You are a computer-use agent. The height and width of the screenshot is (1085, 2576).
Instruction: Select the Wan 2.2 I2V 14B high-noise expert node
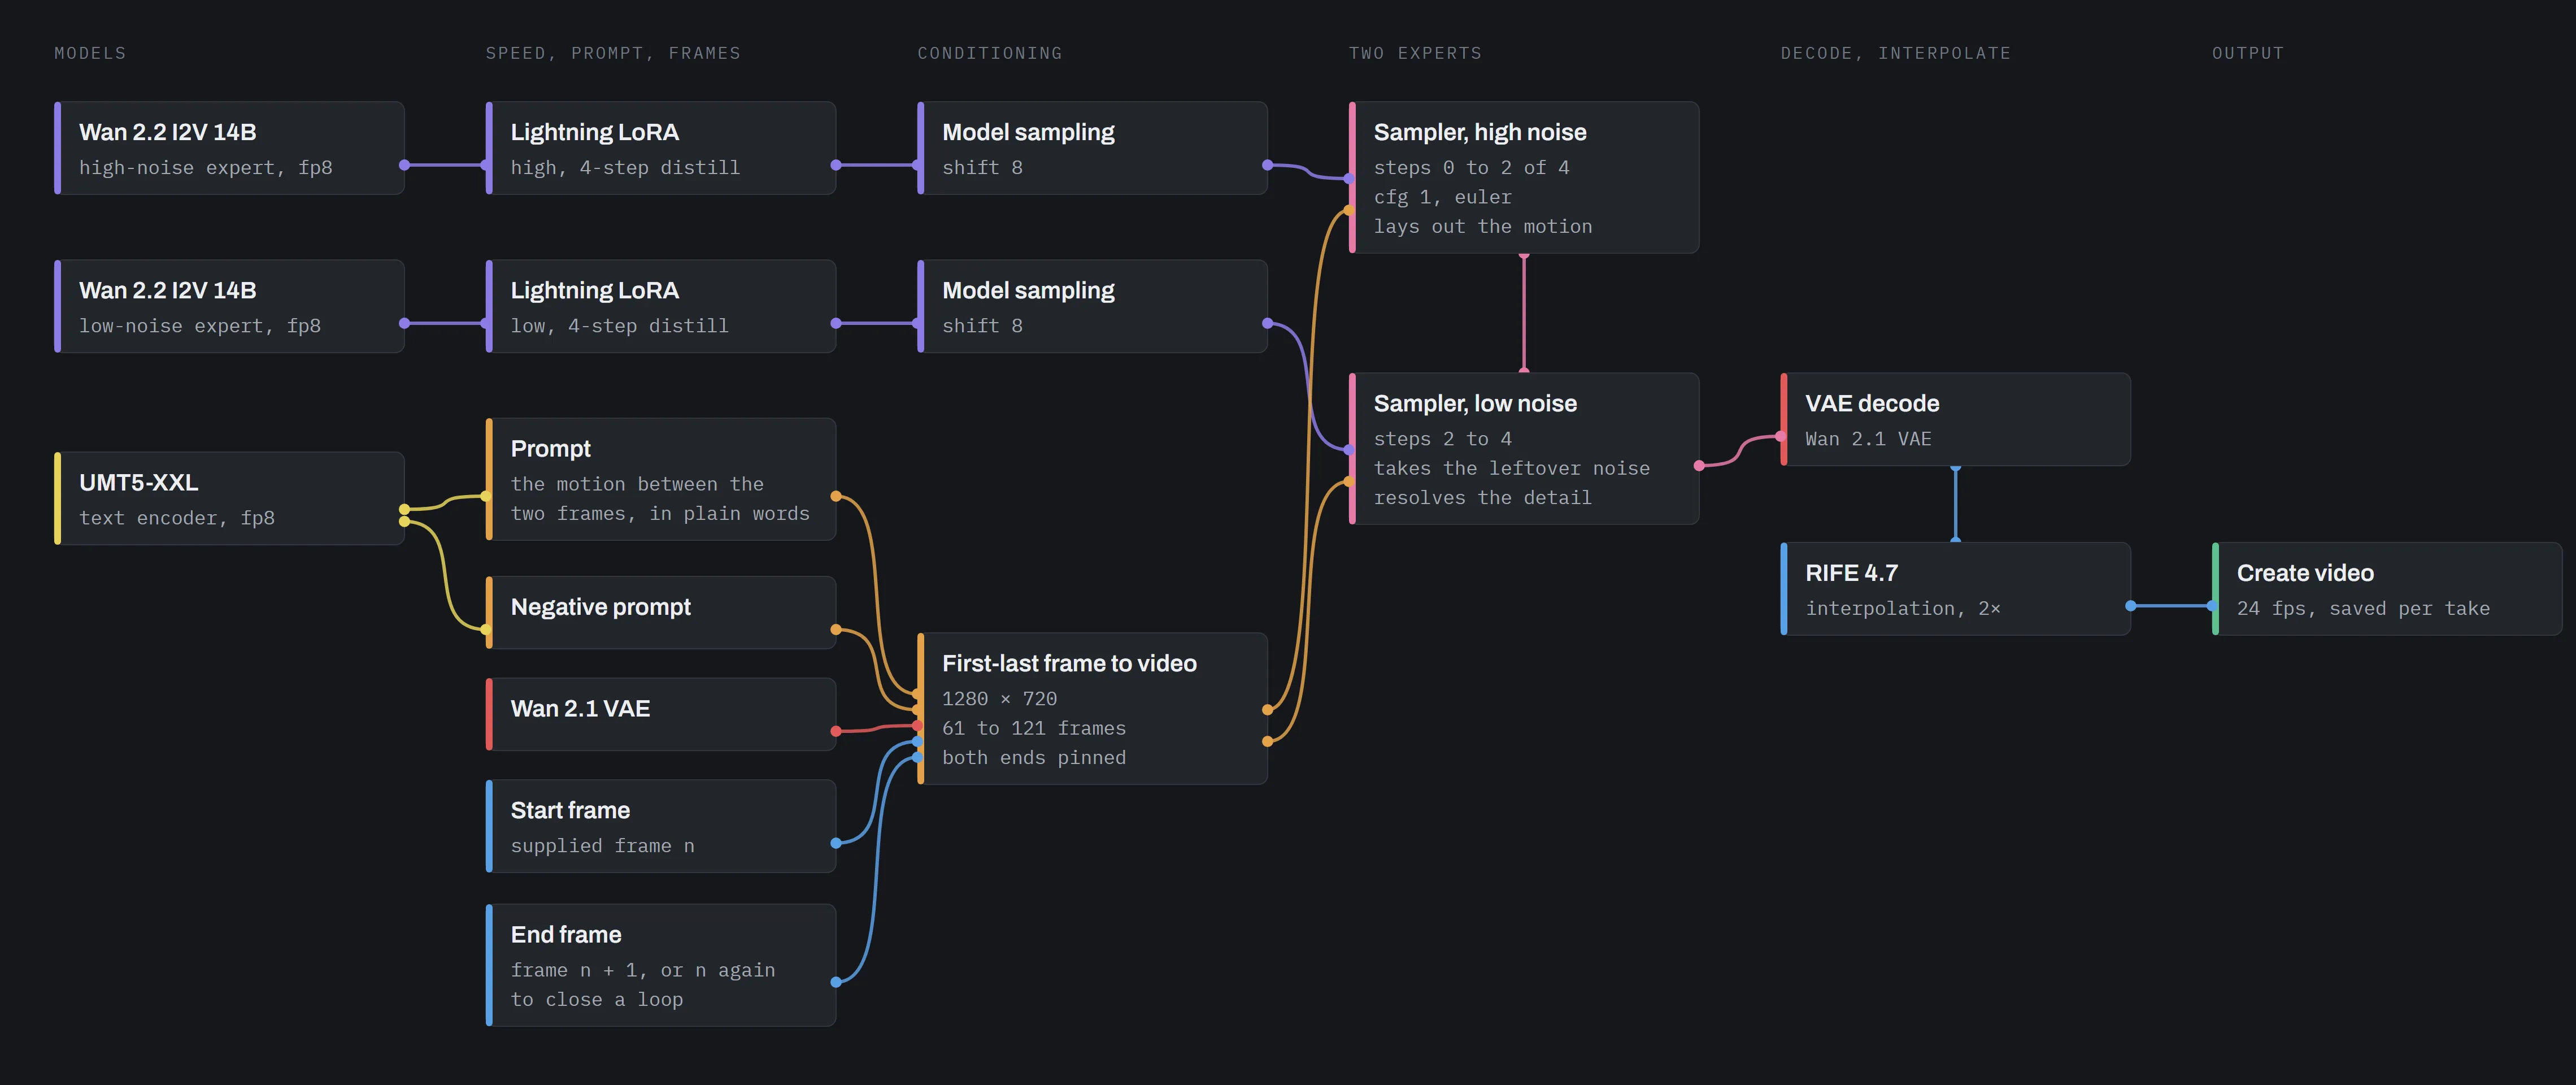coord(229,148)
